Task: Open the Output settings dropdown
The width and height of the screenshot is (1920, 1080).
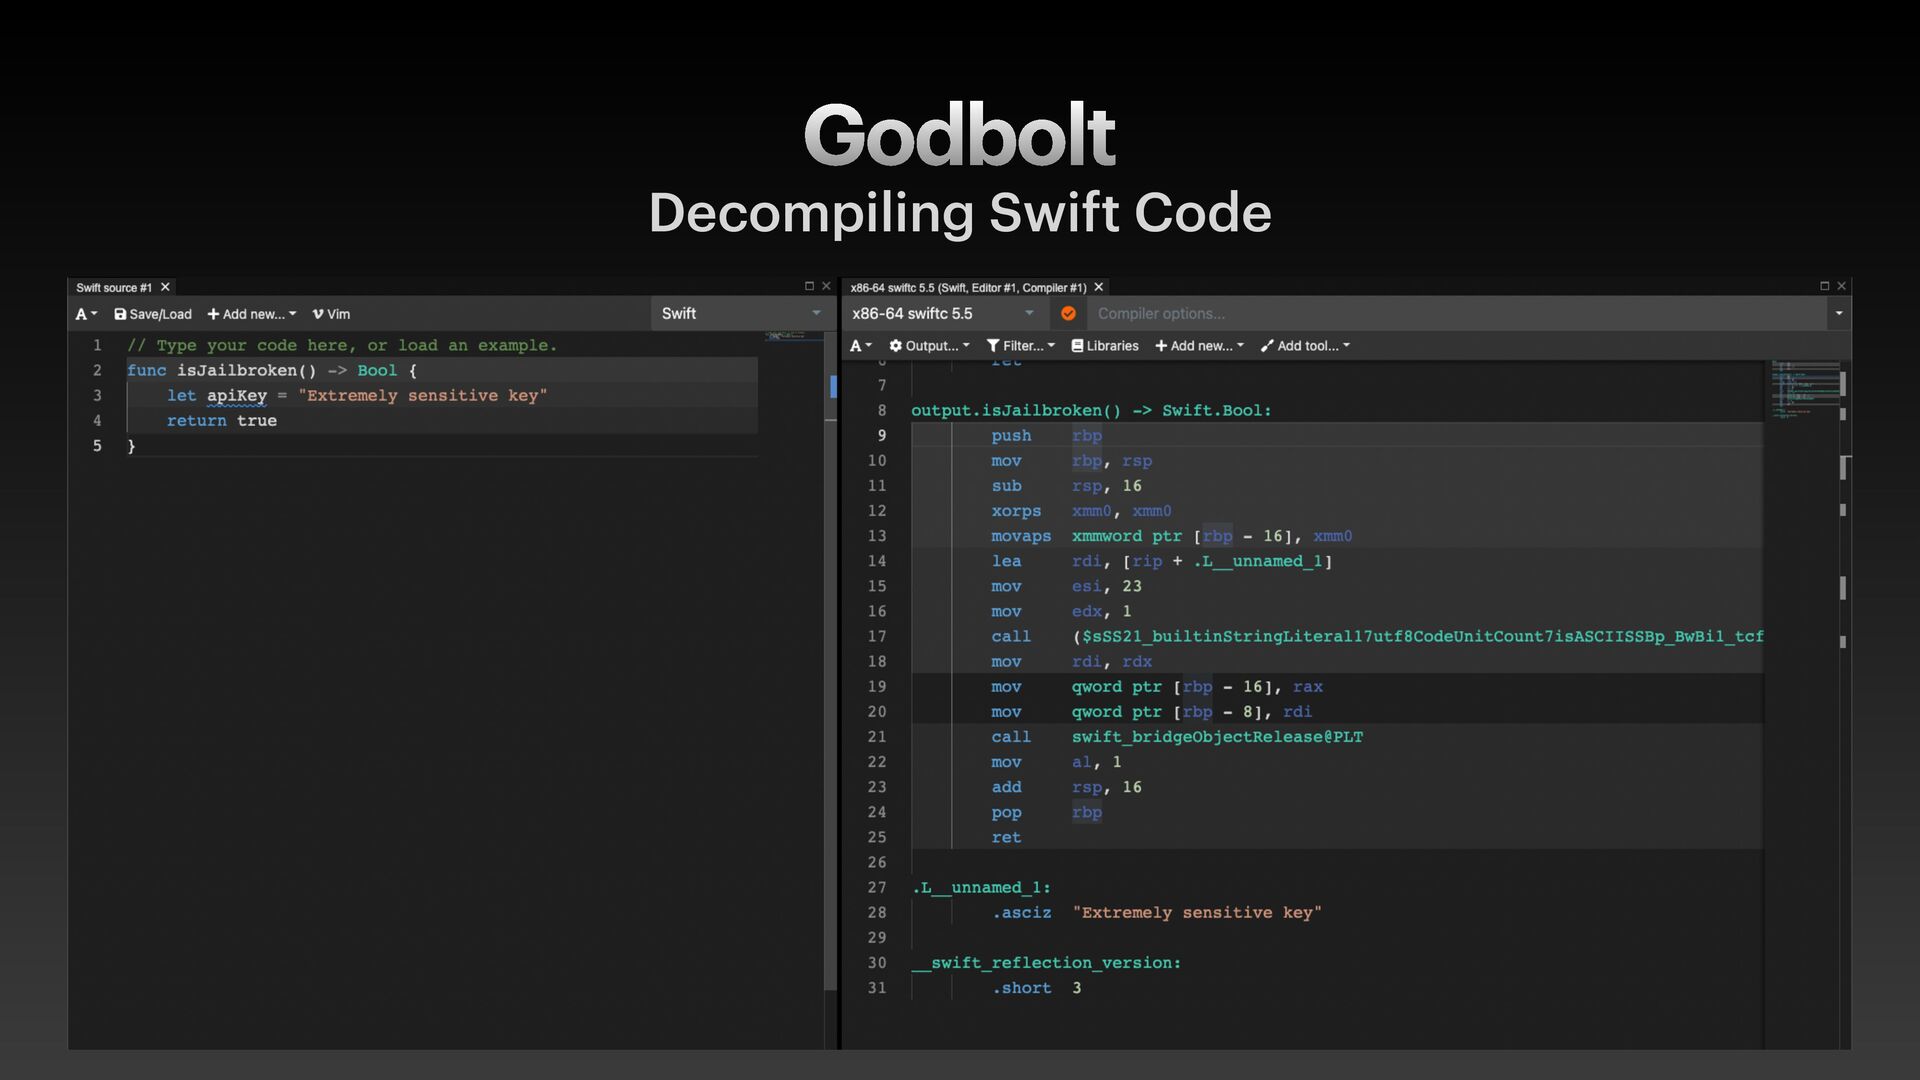Action: click(929, 346)
